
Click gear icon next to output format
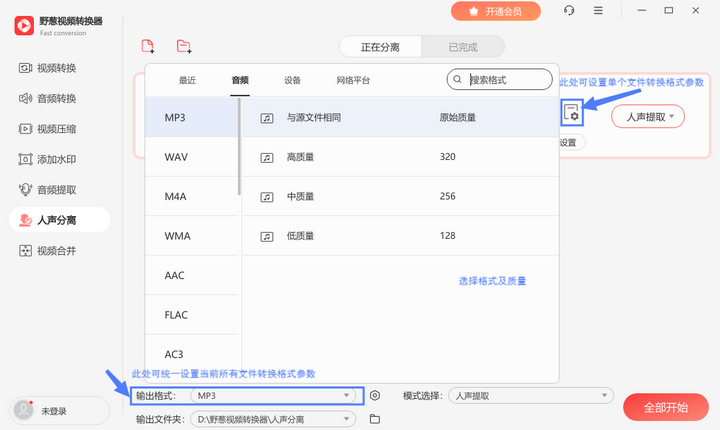pos(375,396)
